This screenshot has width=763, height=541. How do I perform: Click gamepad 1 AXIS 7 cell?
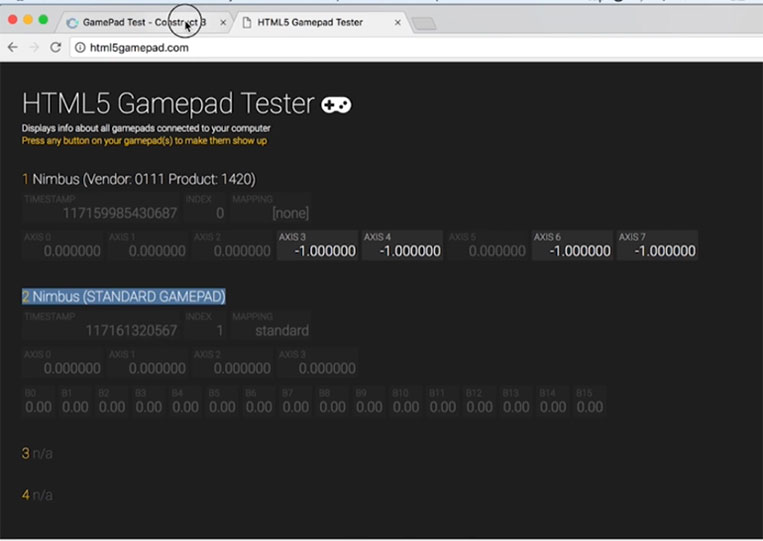point(657,245)
